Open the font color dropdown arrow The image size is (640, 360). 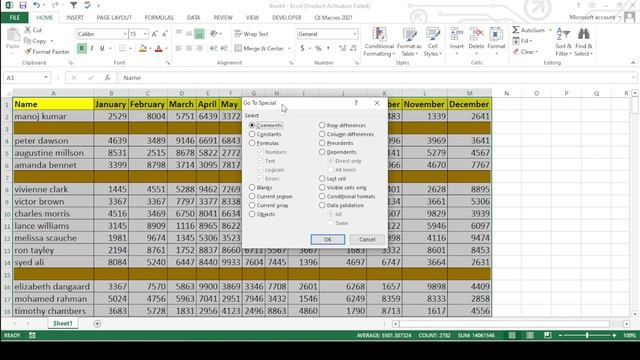point(166,48)
